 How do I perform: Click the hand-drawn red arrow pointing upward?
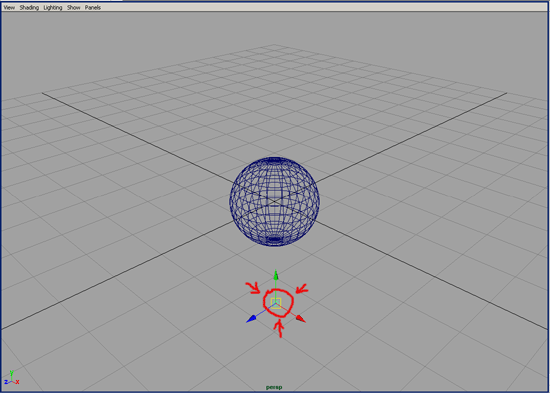click(280, 329)
